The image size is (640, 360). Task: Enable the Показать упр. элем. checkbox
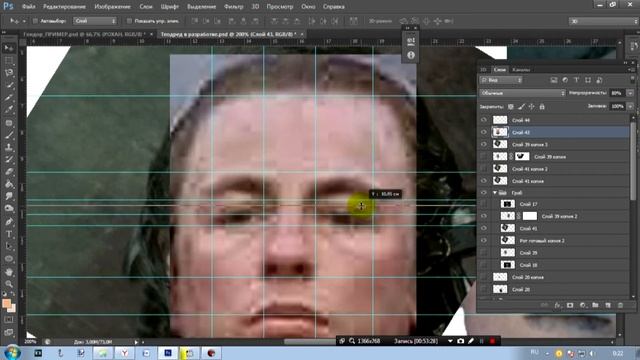(129, 21)
